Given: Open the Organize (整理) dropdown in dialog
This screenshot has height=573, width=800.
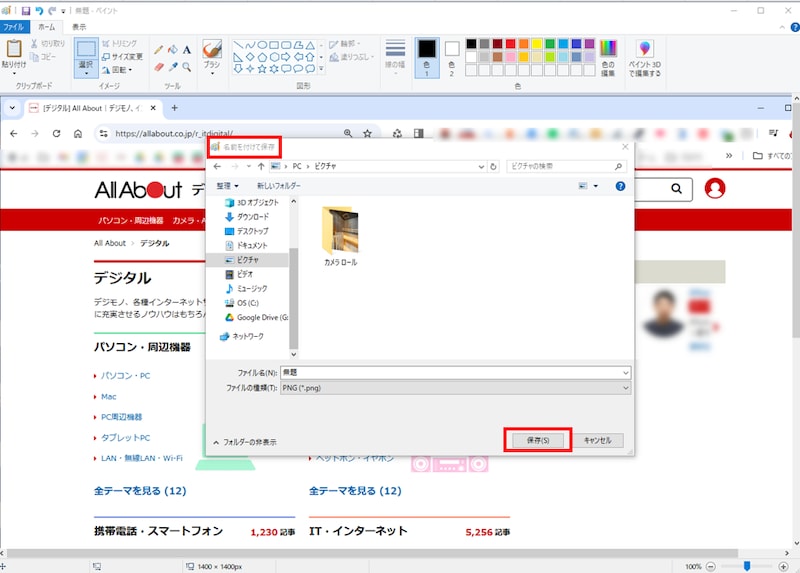Looking at the screenshot, I should coord(227,186).
